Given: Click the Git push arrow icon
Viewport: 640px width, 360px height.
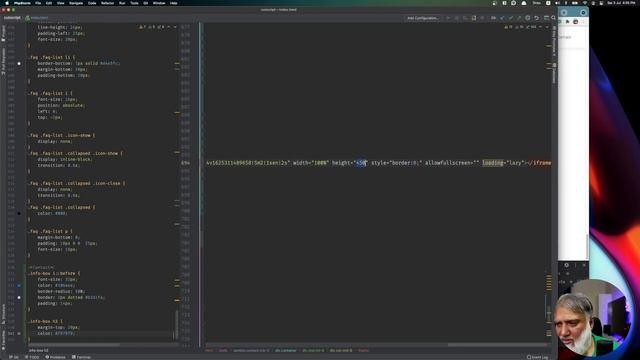Looking at the screenshot, I should pyautogui.click(x=519, y=18).
